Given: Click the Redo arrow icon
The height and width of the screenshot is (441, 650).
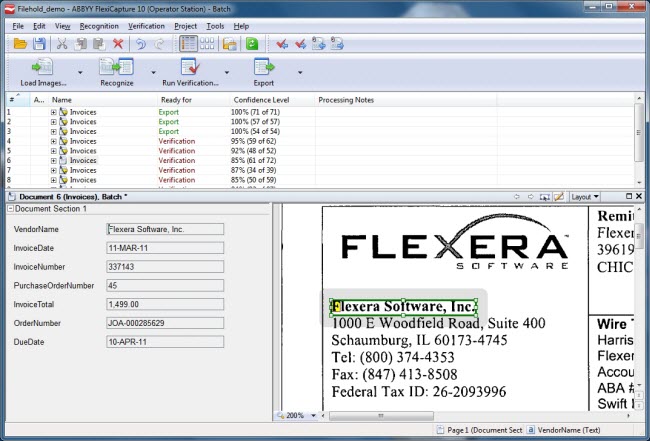Looking at the screenshot, I should click(159, 44).
